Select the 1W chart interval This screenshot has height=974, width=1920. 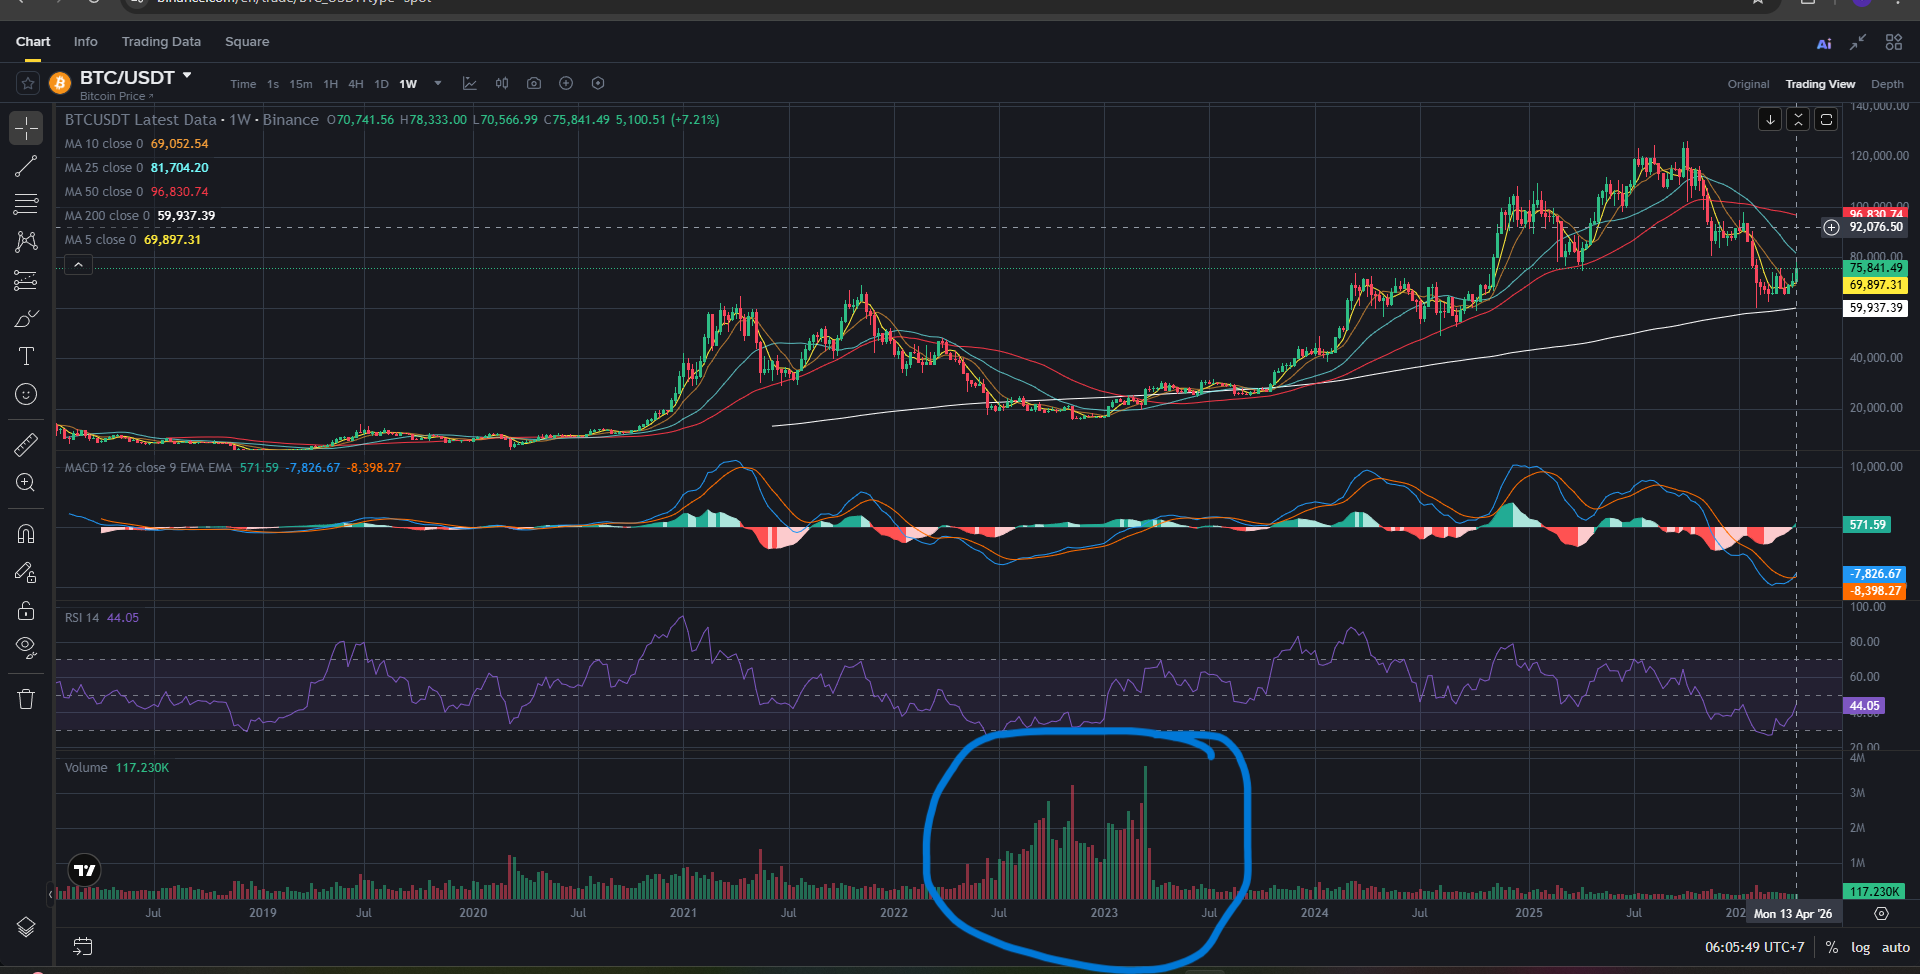408,84
